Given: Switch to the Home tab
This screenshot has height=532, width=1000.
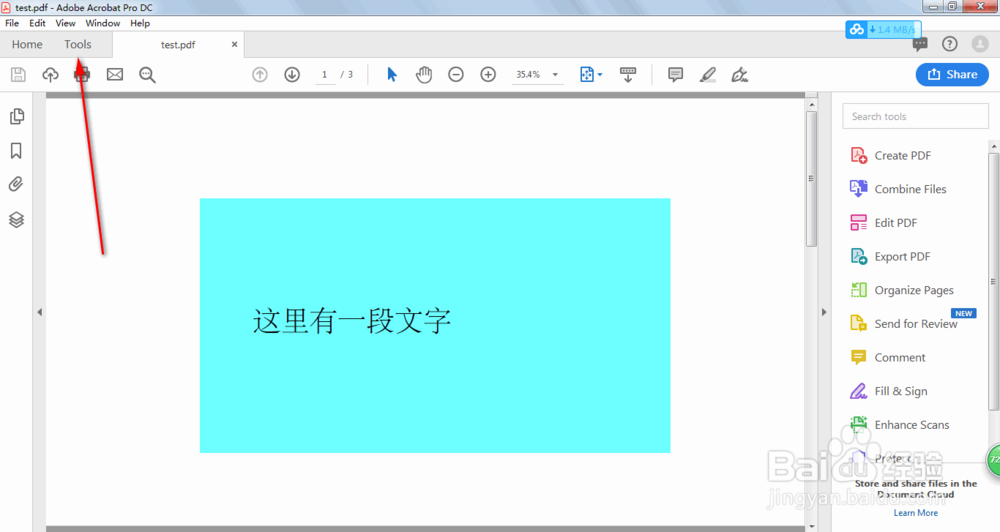Looking at the screenshot, I should 27,44.
